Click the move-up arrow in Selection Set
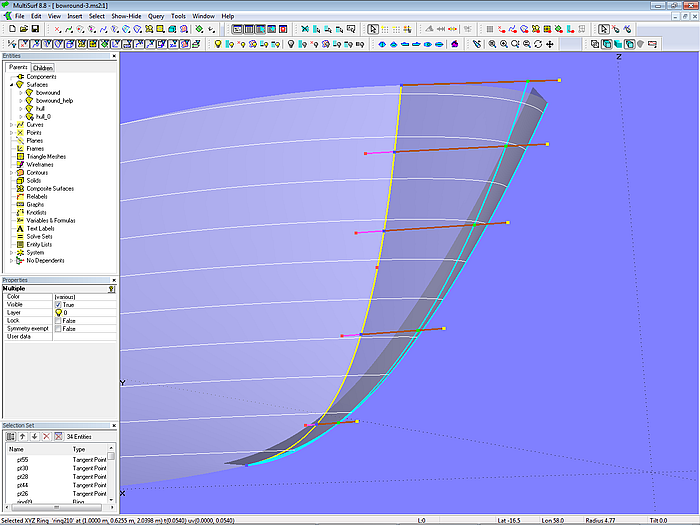This screenshot has width=700, height=525. (x=23, y=437)
